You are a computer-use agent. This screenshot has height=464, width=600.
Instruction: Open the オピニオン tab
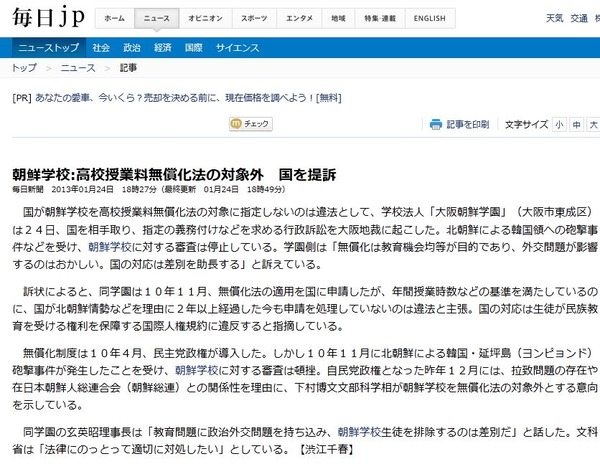(205, 18)
